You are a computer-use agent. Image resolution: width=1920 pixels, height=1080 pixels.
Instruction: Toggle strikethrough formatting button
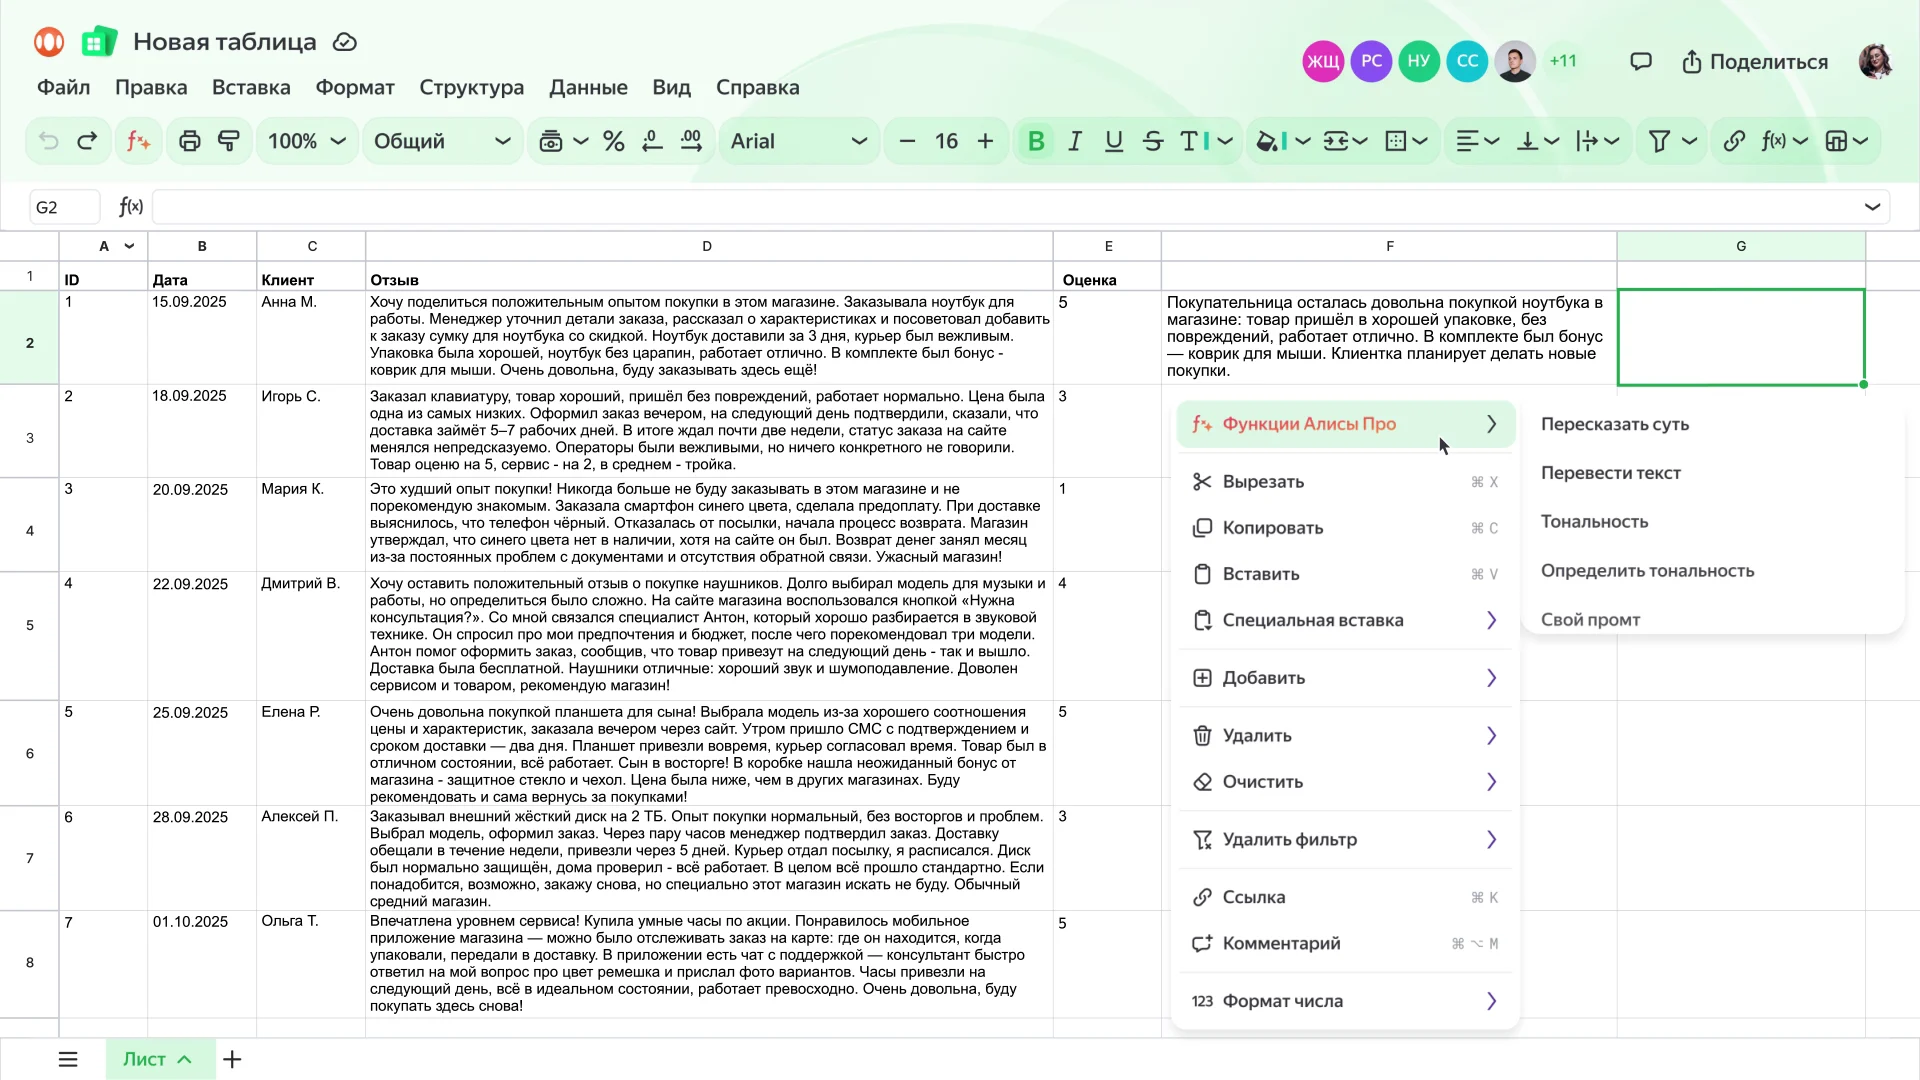click(x=1153, y=141)
